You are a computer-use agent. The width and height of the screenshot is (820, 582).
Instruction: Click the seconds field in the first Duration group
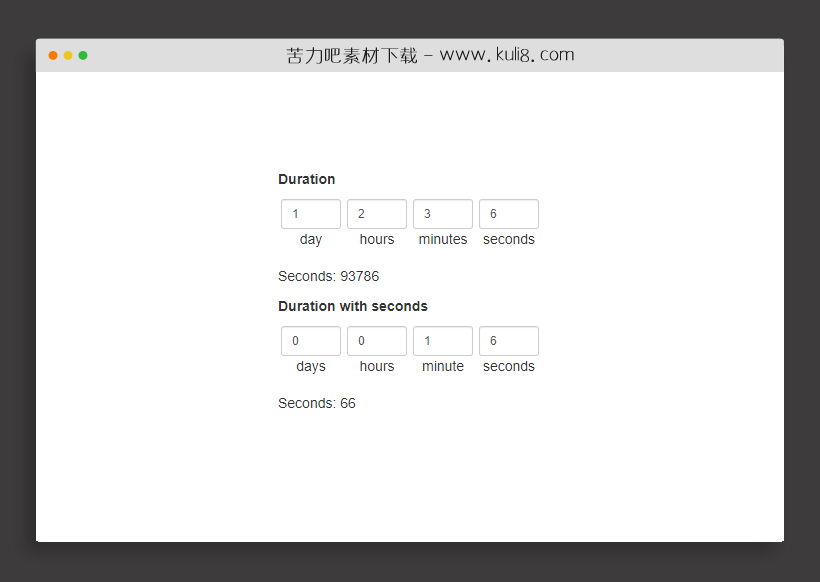click(508, 214)
